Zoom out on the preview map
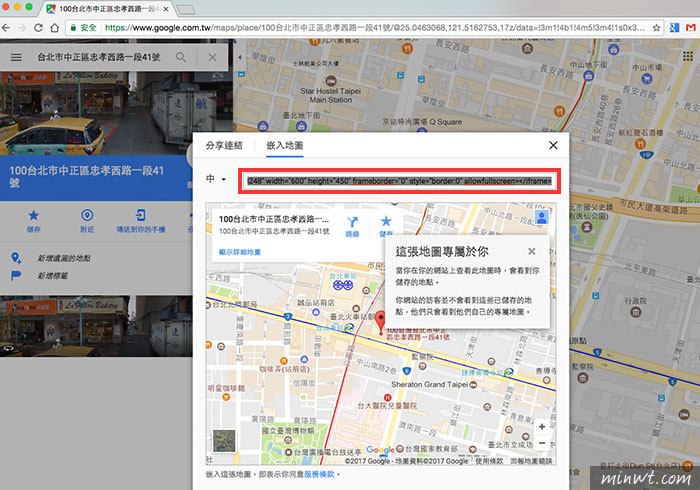This screenshot has width=700, height=490. click(x=542, y=443)
